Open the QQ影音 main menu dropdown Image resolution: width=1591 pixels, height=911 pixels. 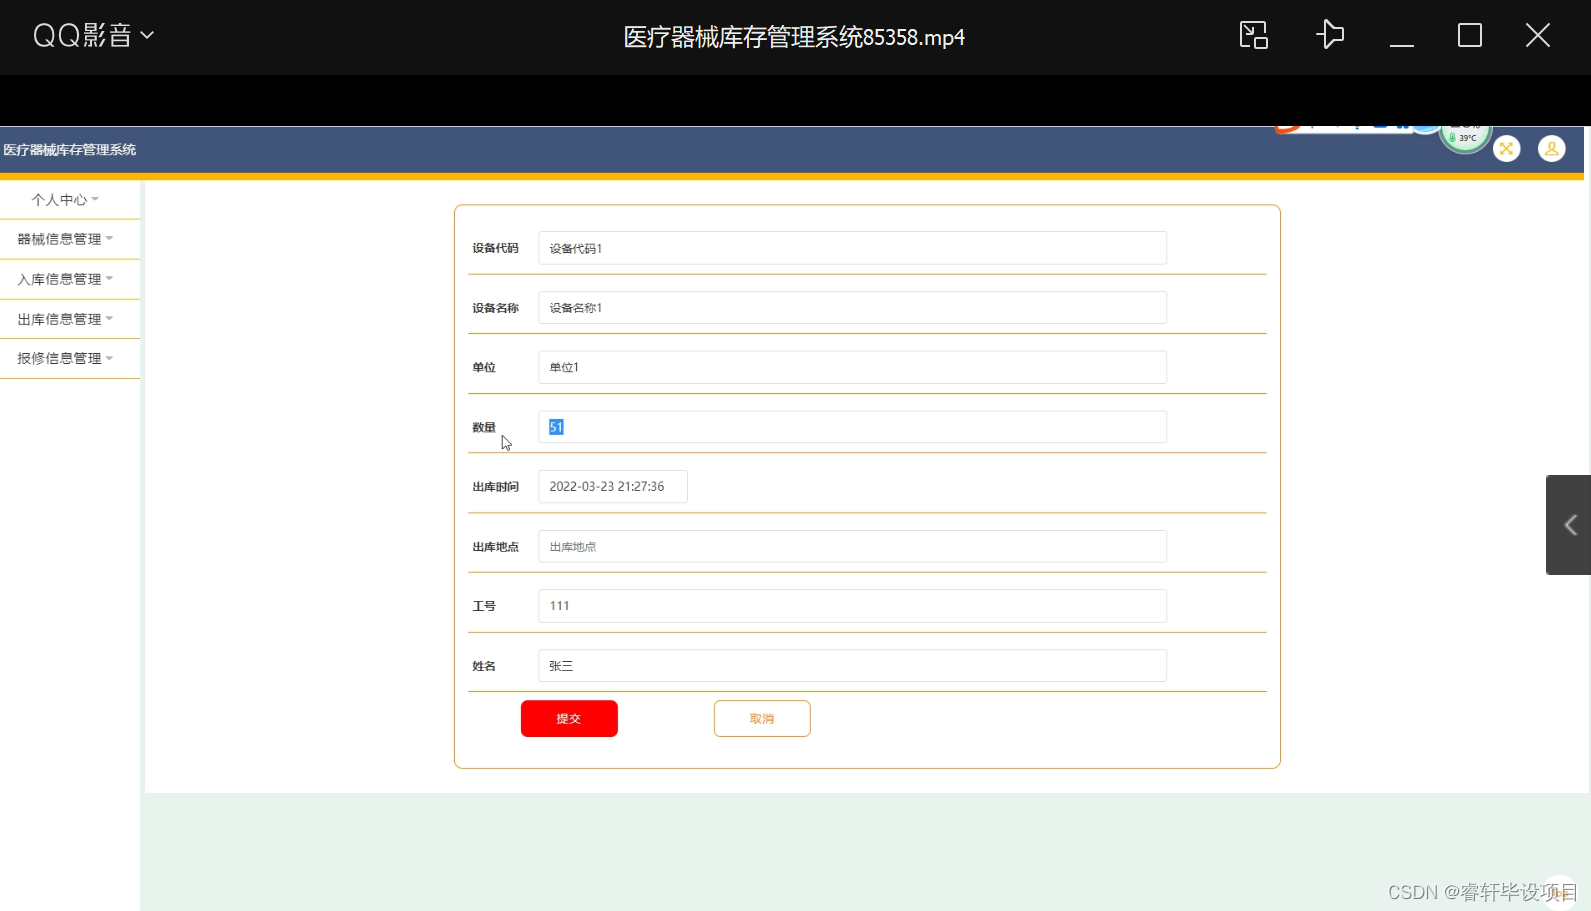[x=93, y=36]
